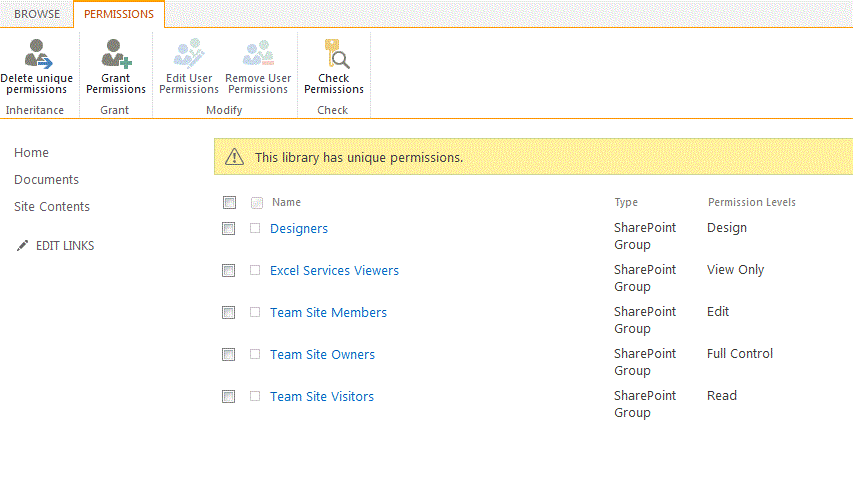Select the PERMISSIONS ribbon tab
This screenshot has width=853, height=486.
(119, 14)
